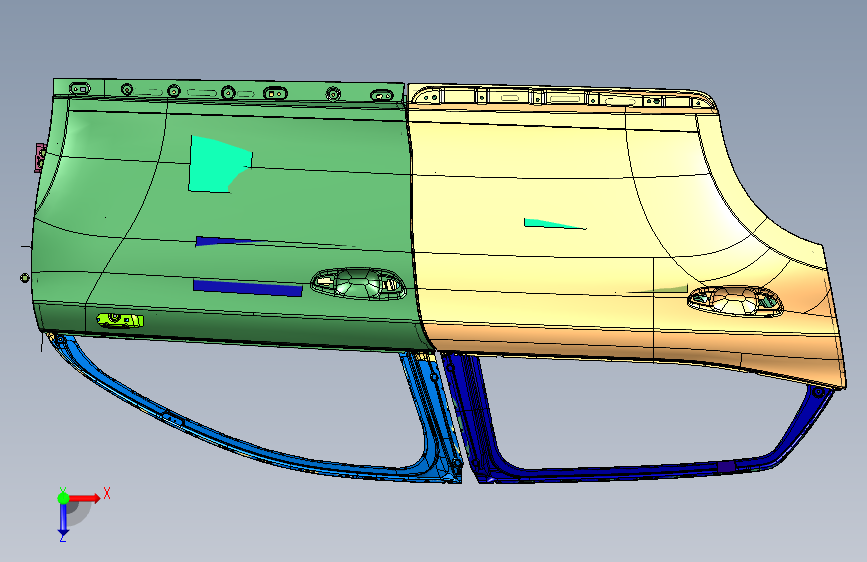
Task: Select the top mounting flange of green door
Action: 228,91
